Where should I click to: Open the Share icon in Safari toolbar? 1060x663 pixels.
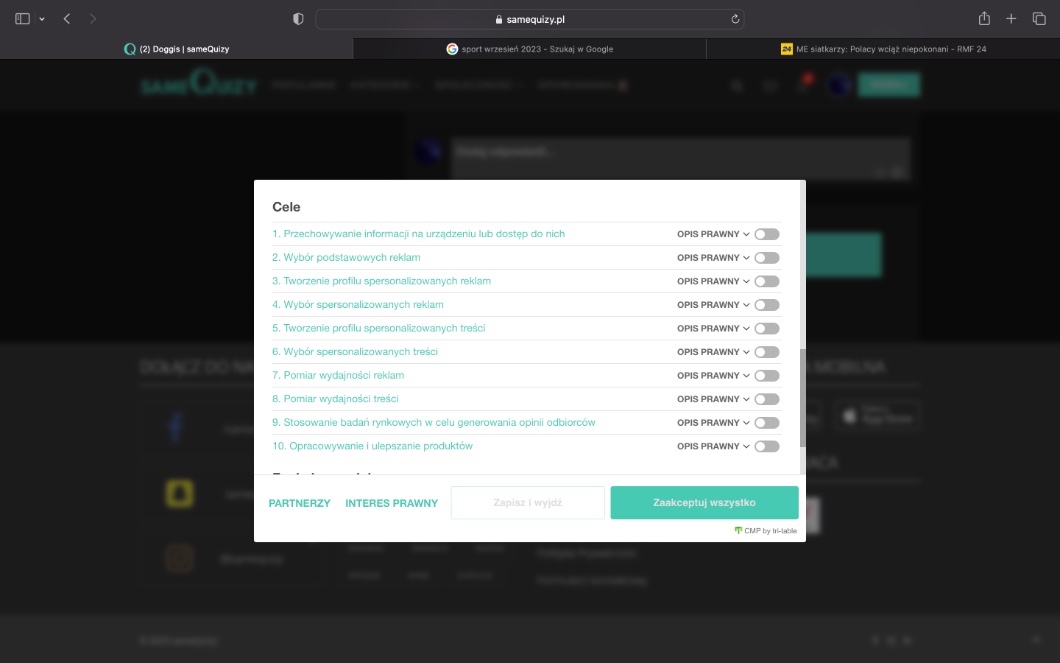[x=984, y=19]
